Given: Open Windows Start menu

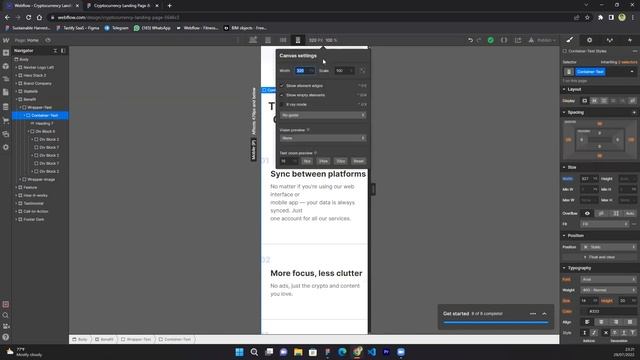Looking at the screenshot, I should pyautogui.click(x=240, y=352).
